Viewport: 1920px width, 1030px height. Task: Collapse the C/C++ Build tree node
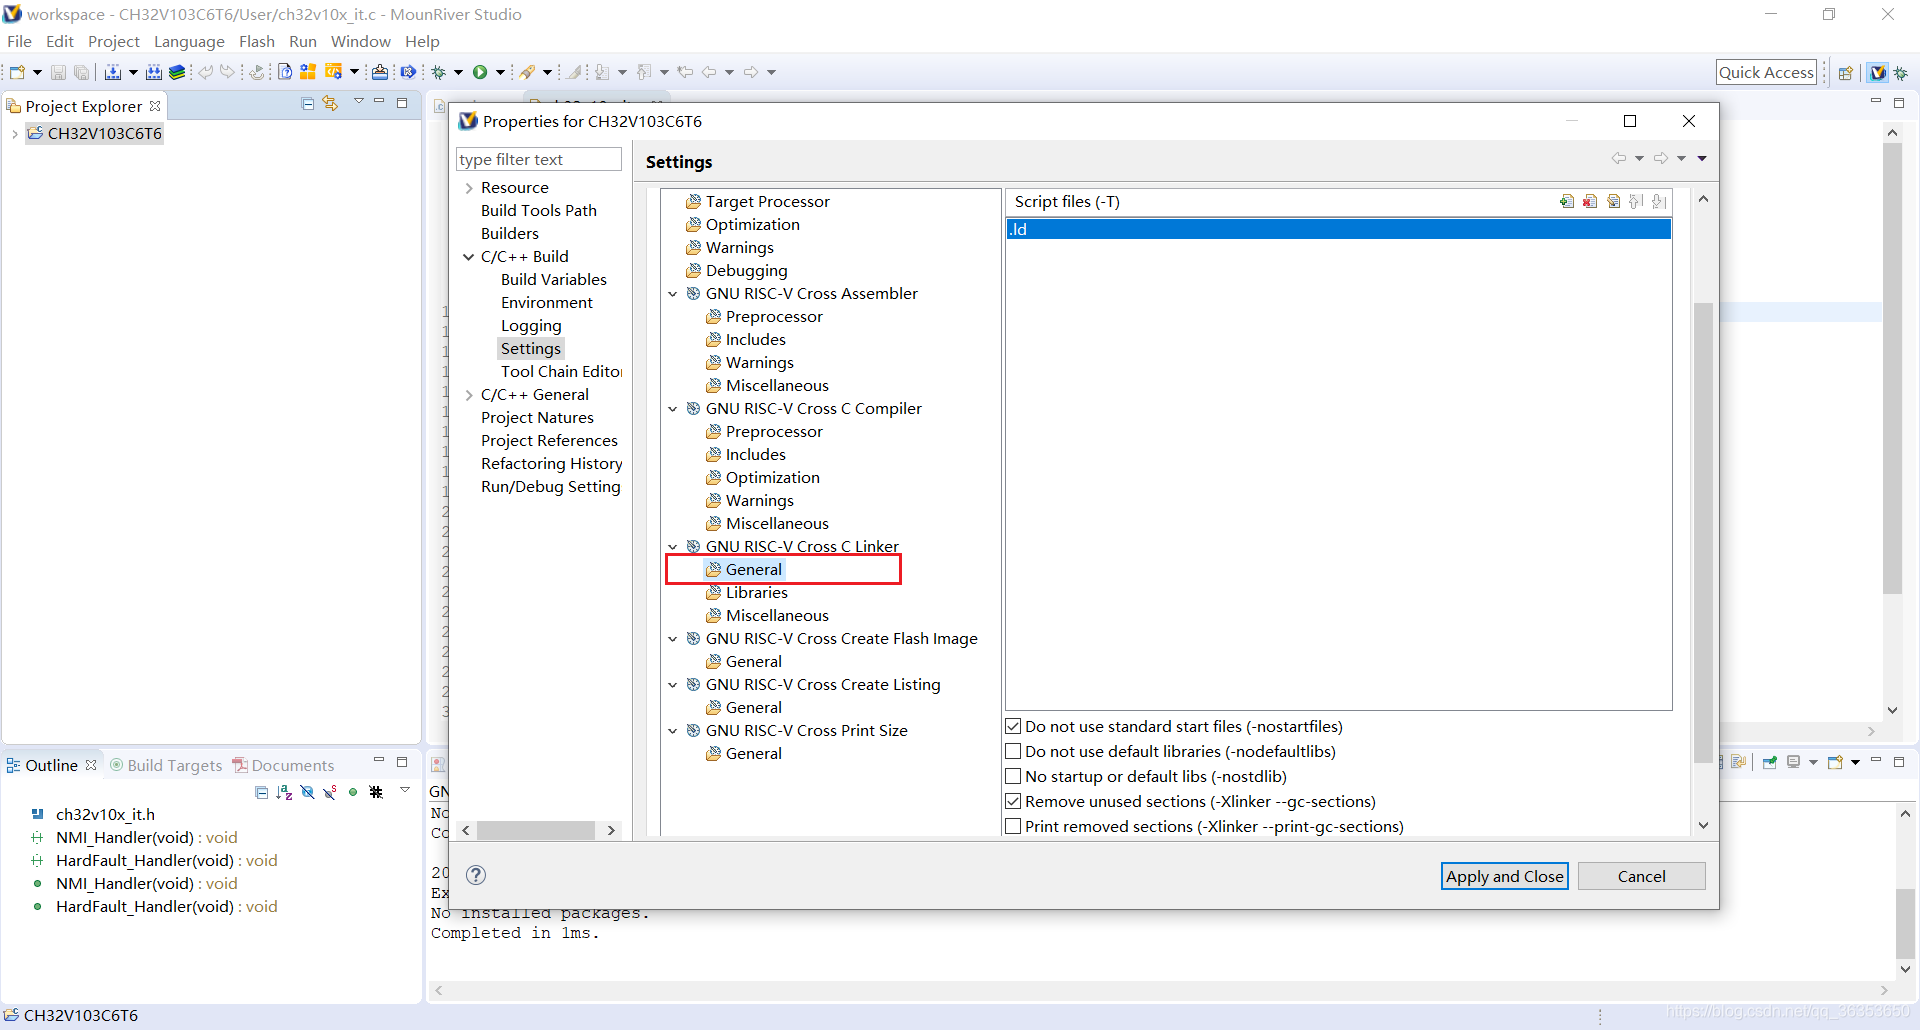point(469,257)
